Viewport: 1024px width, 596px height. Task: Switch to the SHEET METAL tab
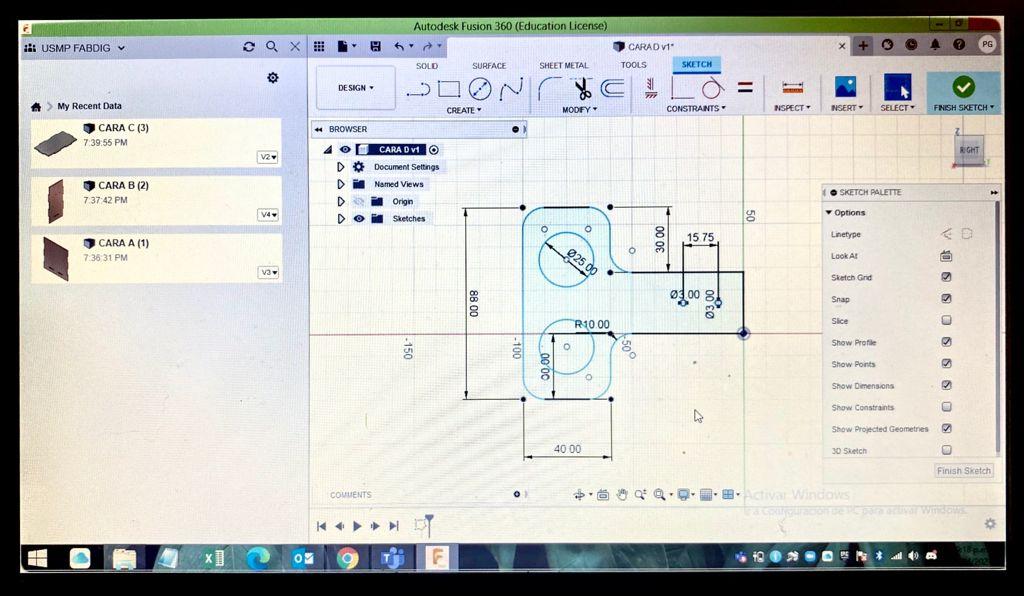[564, 65]
